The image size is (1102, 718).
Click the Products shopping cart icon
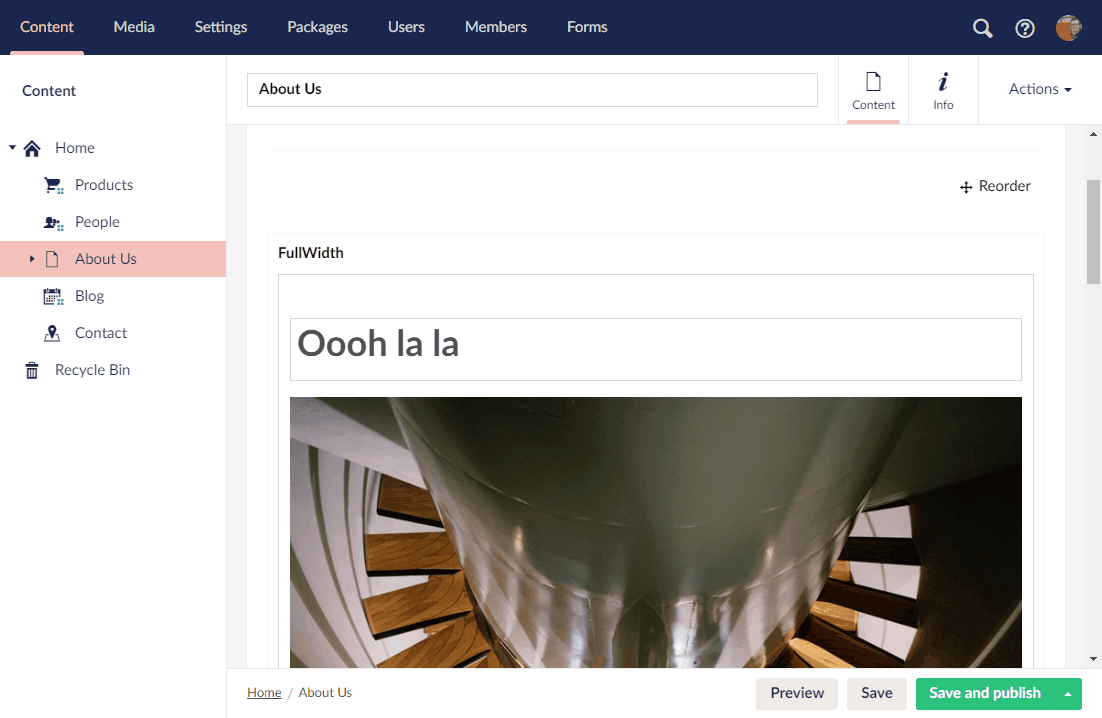point(53,185)
